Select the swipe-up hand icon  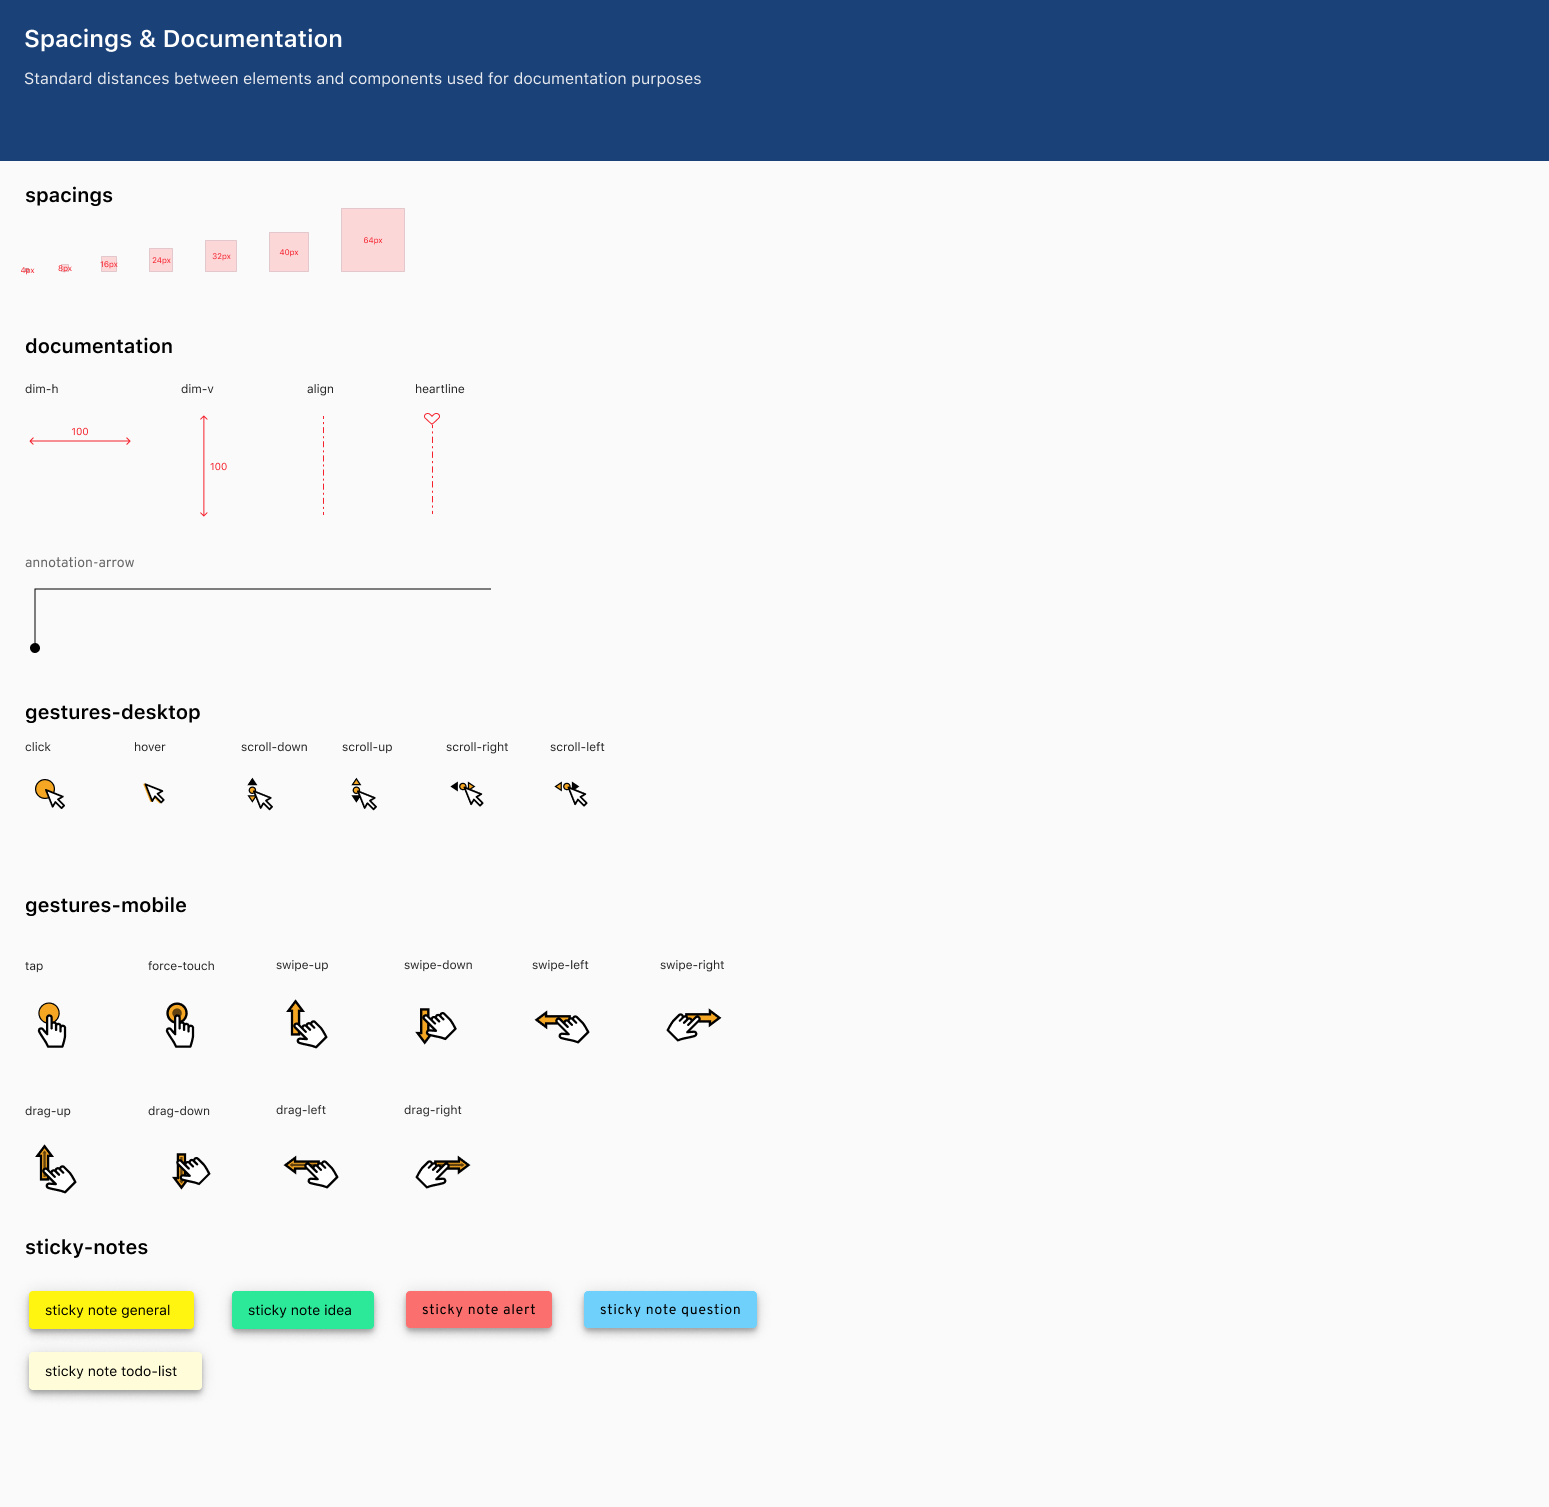pos(306,1024)
